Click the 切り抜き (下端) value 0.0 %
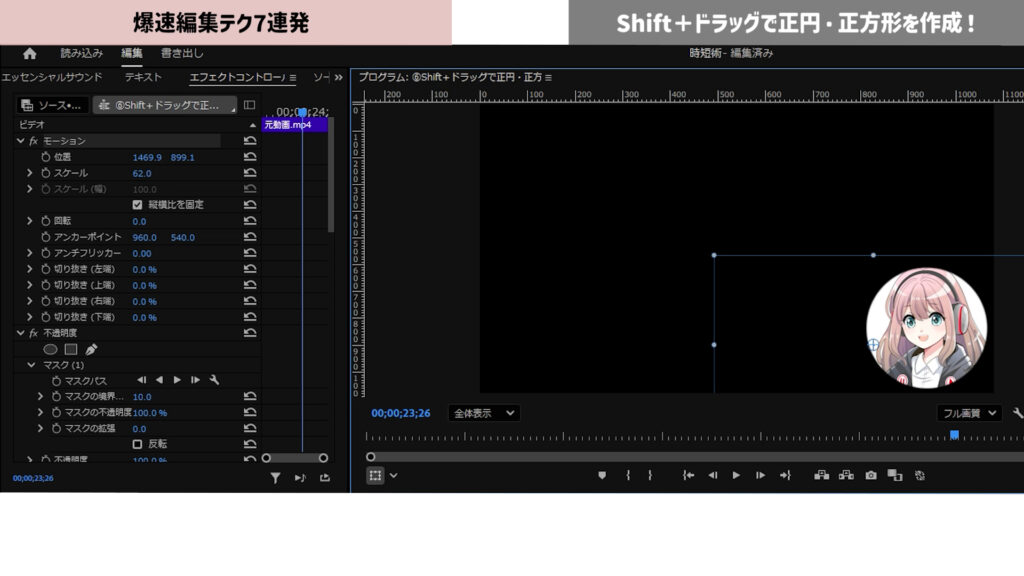The image size is (1024, 576). click(144, 317)
